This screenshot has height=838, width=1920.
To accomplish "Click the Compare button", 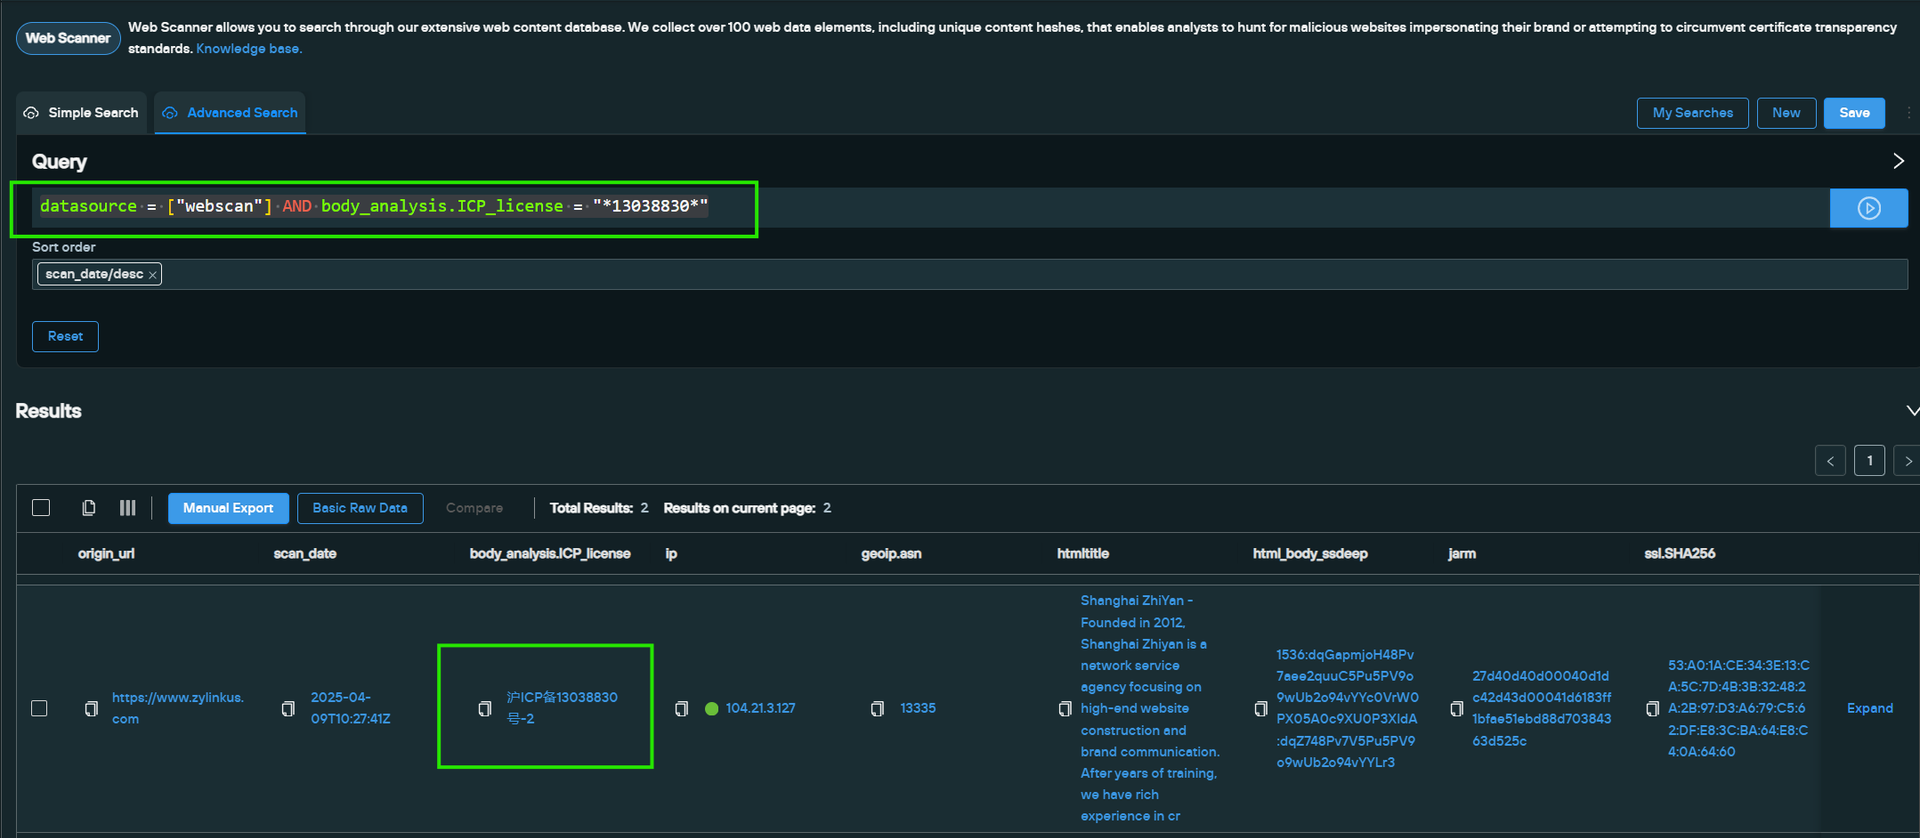I will pyautogui.click(x=474, y=508).
